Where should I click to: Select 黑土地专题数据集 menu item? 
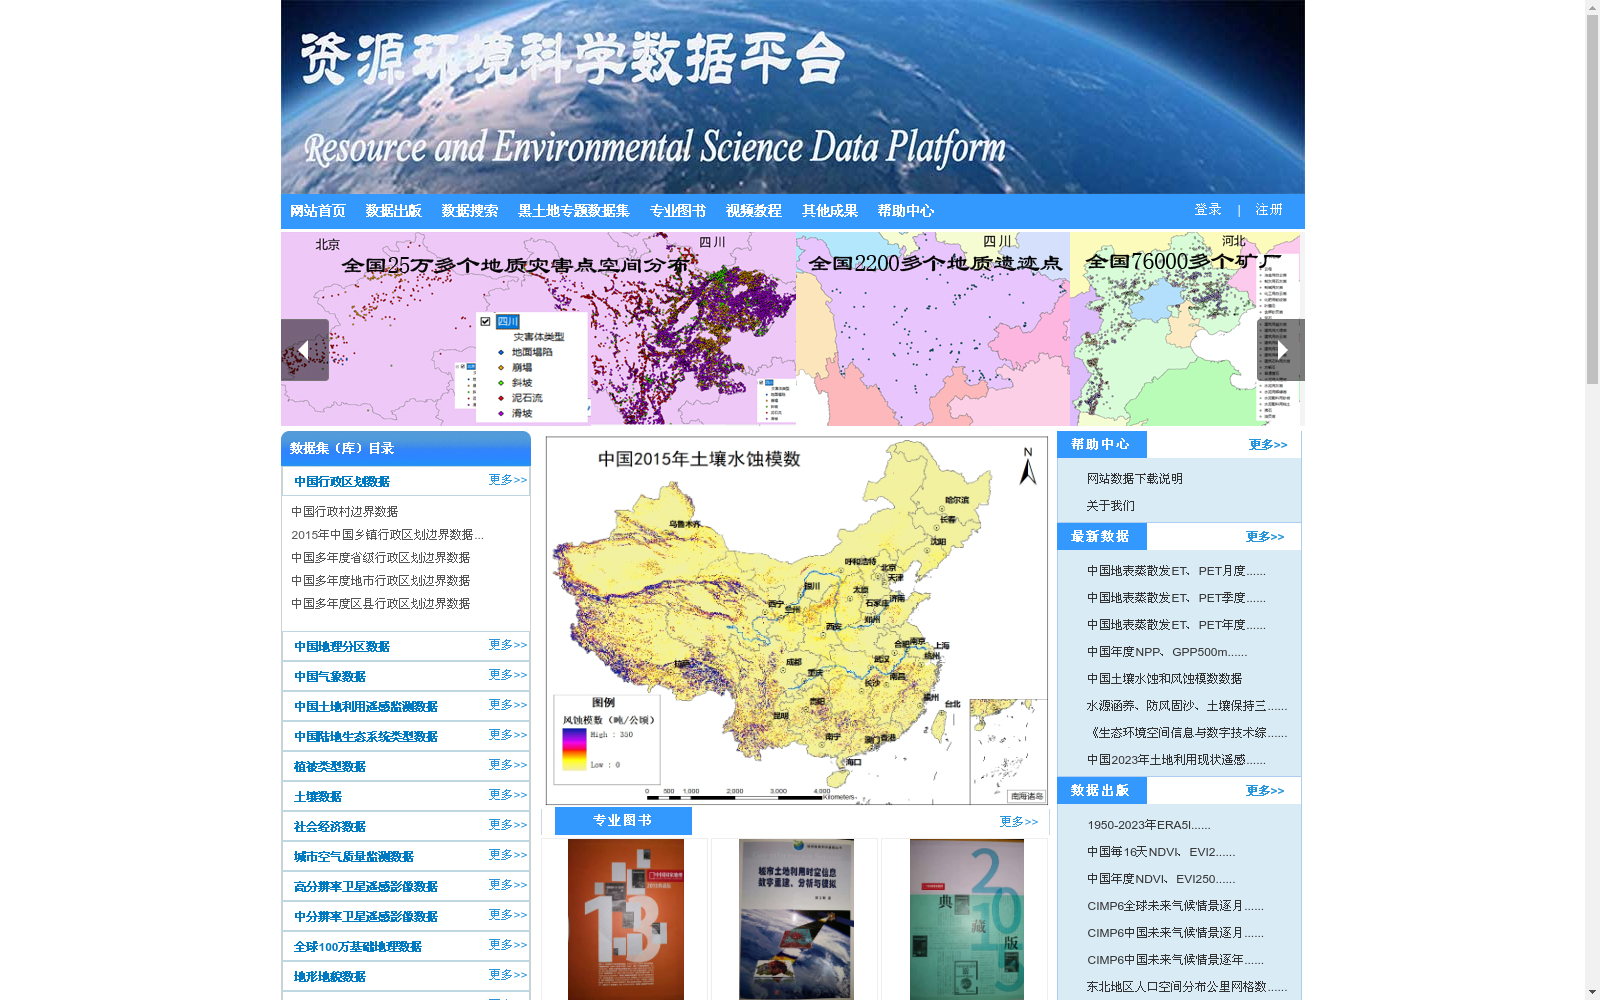574,211
